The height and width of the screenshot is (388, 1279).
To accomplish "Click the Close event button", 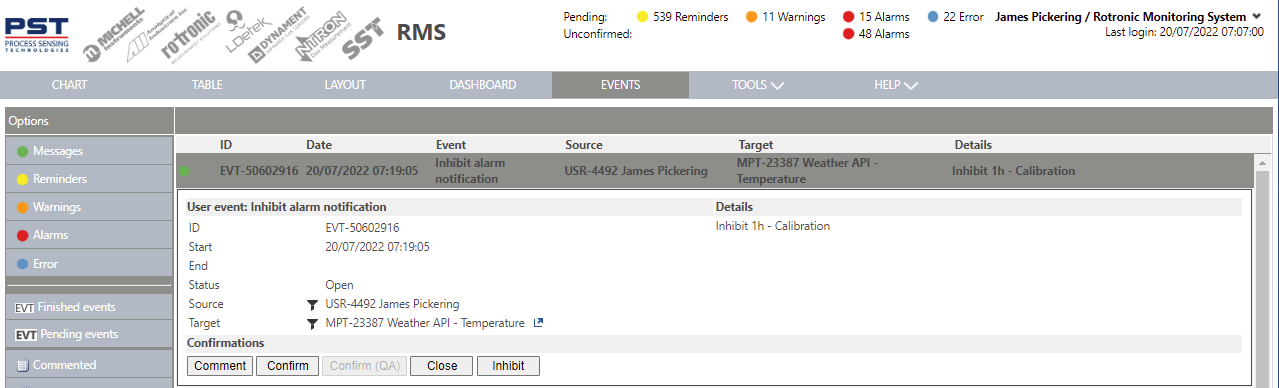I will (442, 366).
